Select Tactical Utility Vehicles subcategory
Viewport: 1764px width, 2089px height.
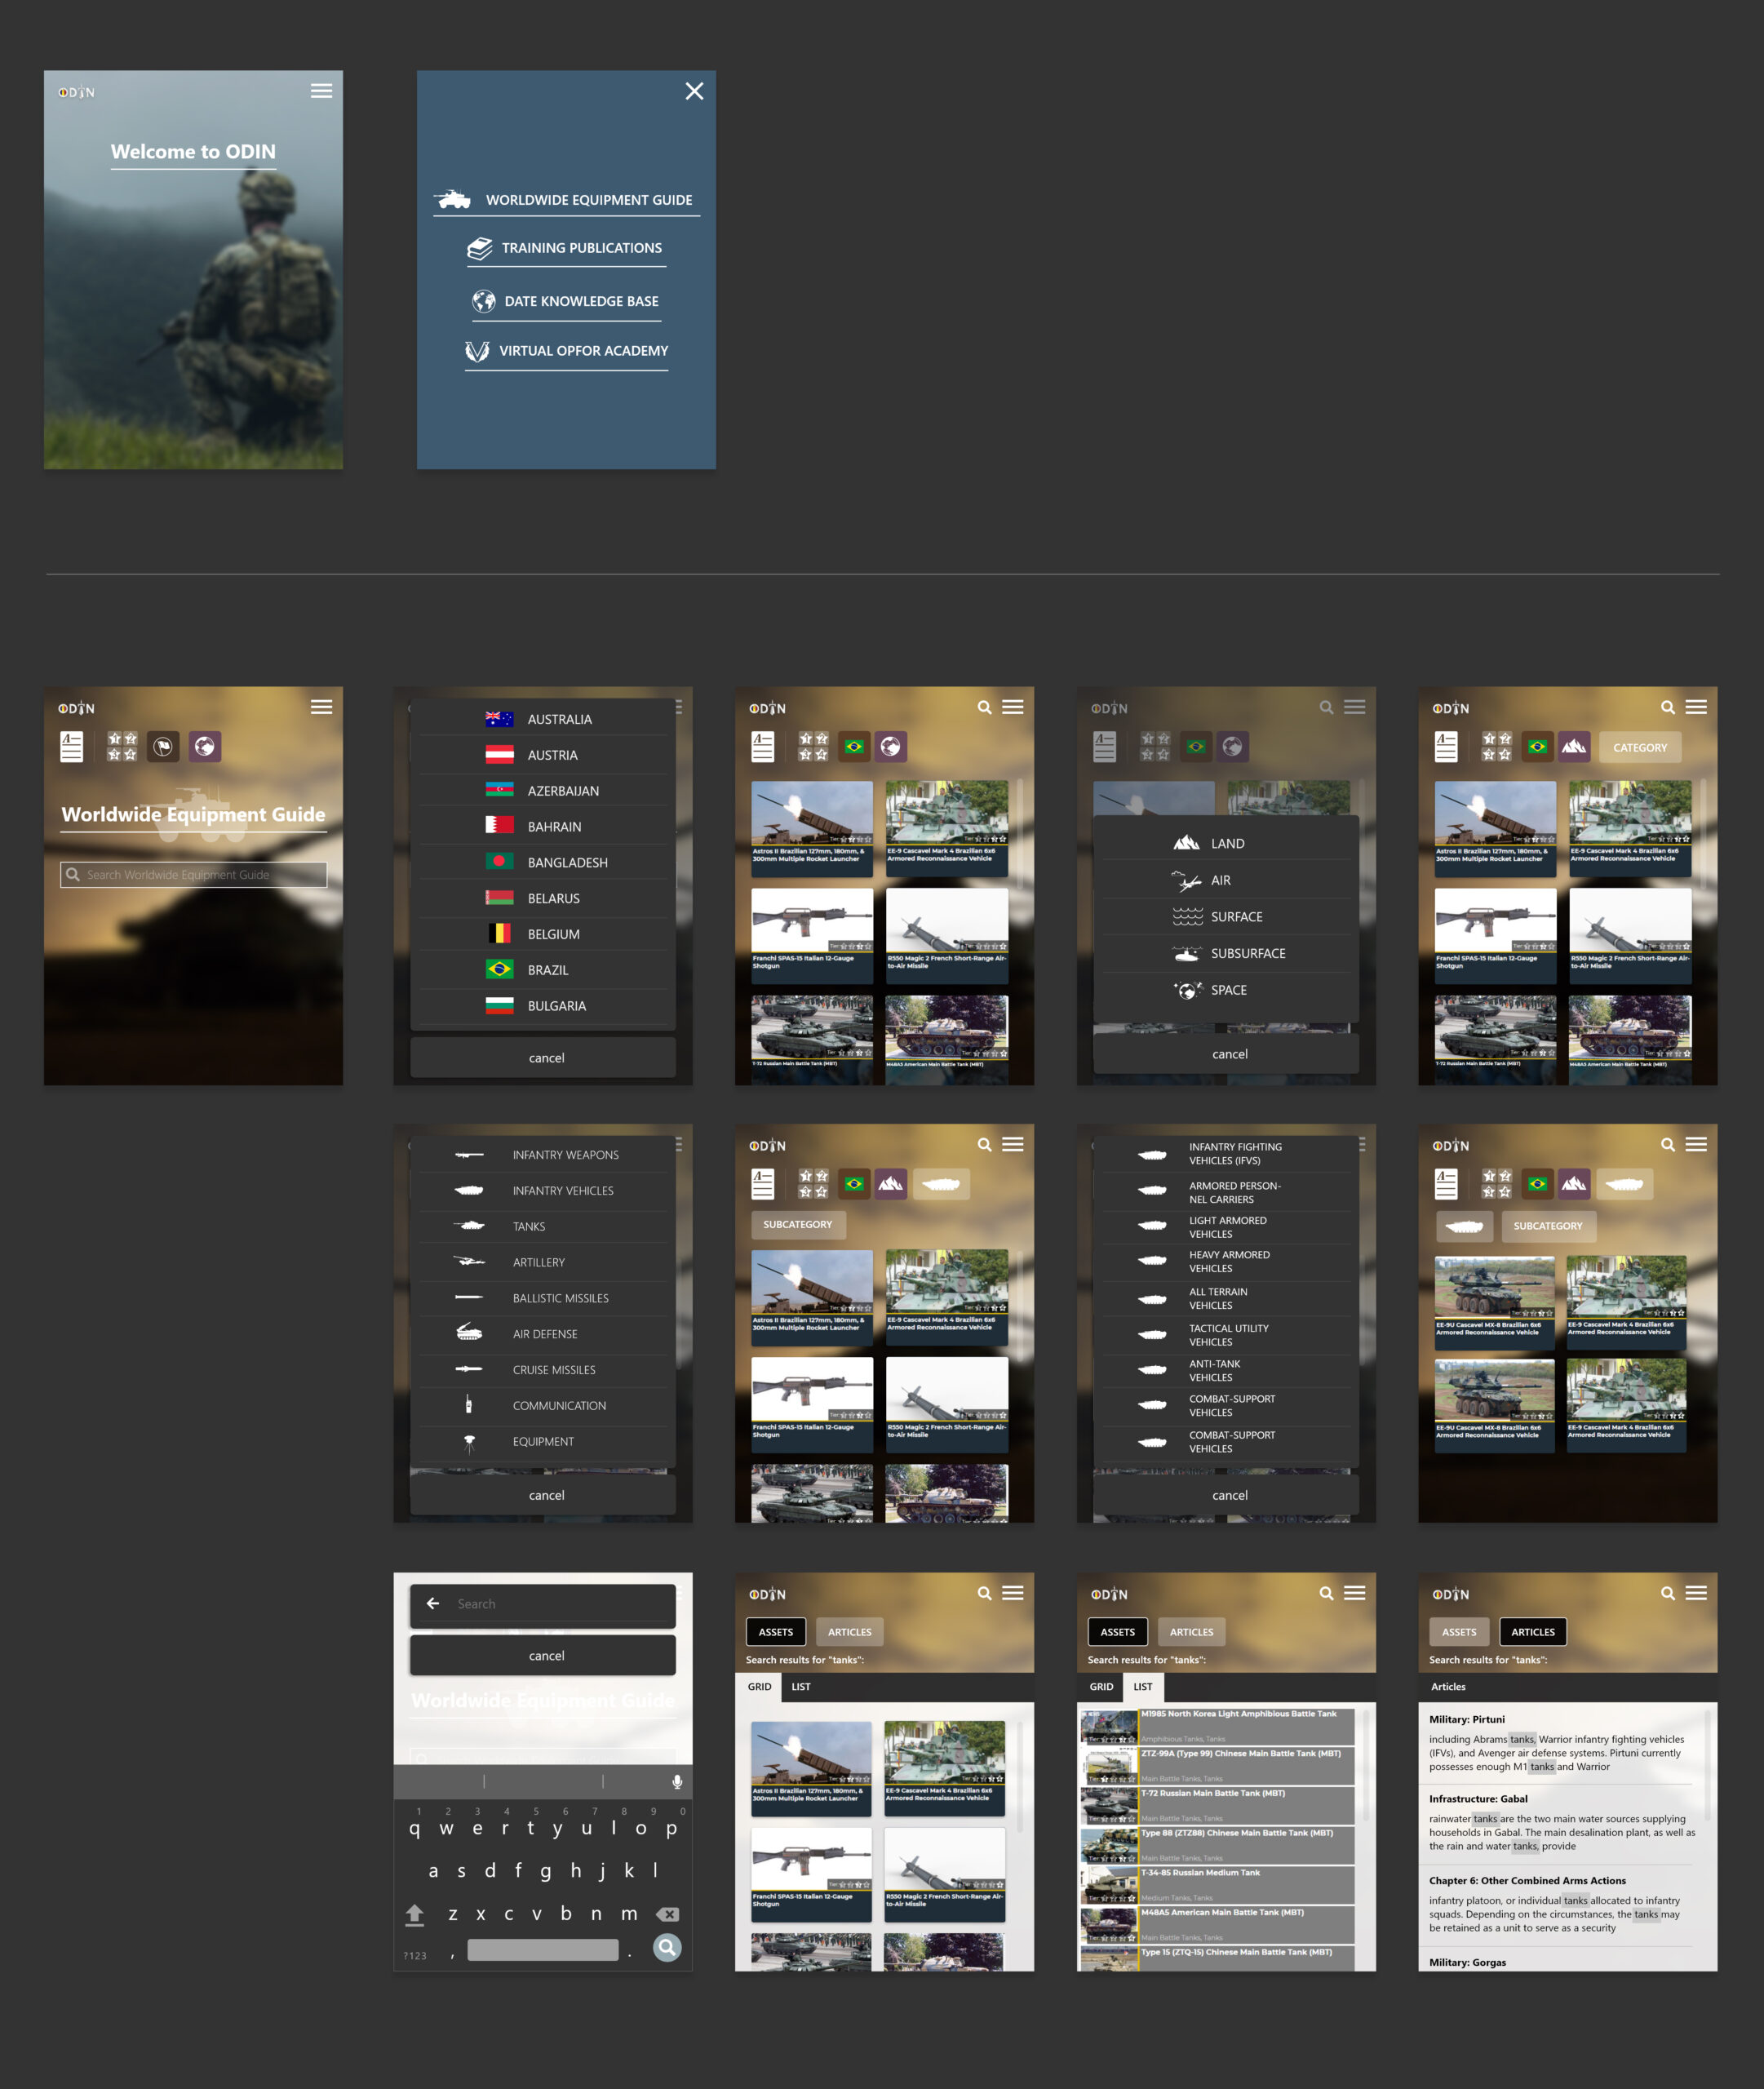pos(1226,1335)
